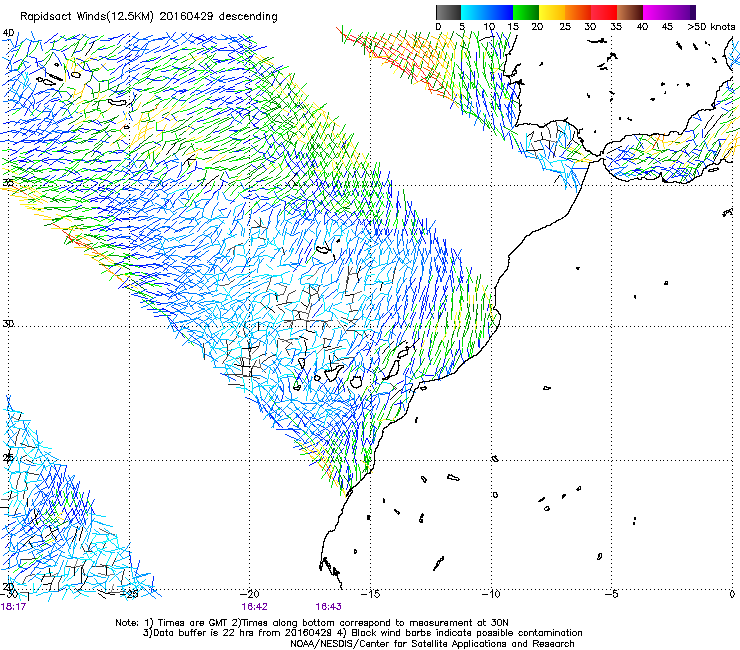Select the gray 0-5 knots legend swatch

[x=448, y=12]
